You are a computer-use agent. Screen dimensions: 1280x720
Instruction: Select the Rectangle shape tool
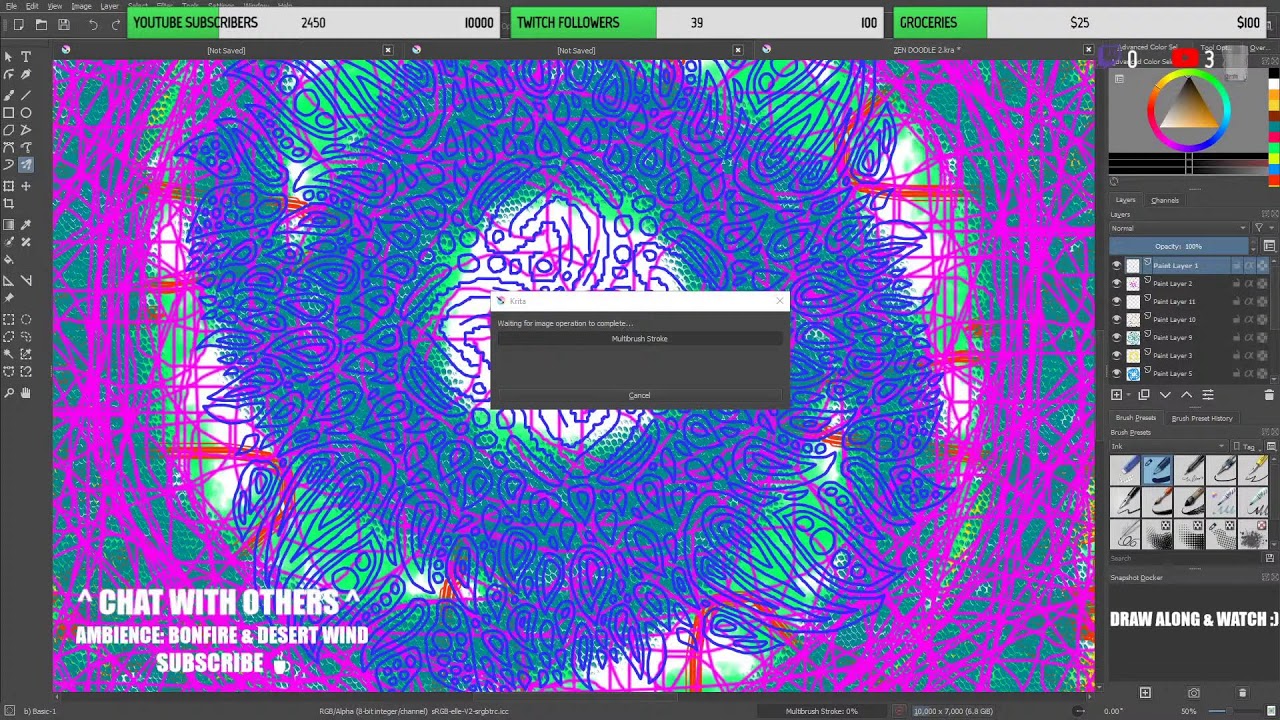(x=9, y=113)
